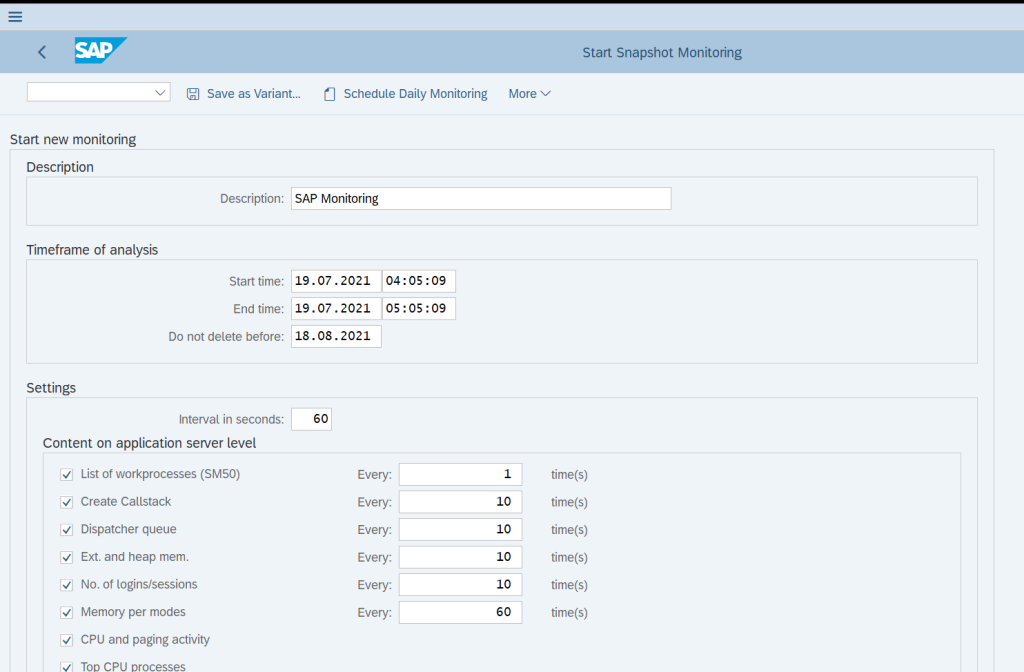Go back using the back arrow

(x=42, y=52)
